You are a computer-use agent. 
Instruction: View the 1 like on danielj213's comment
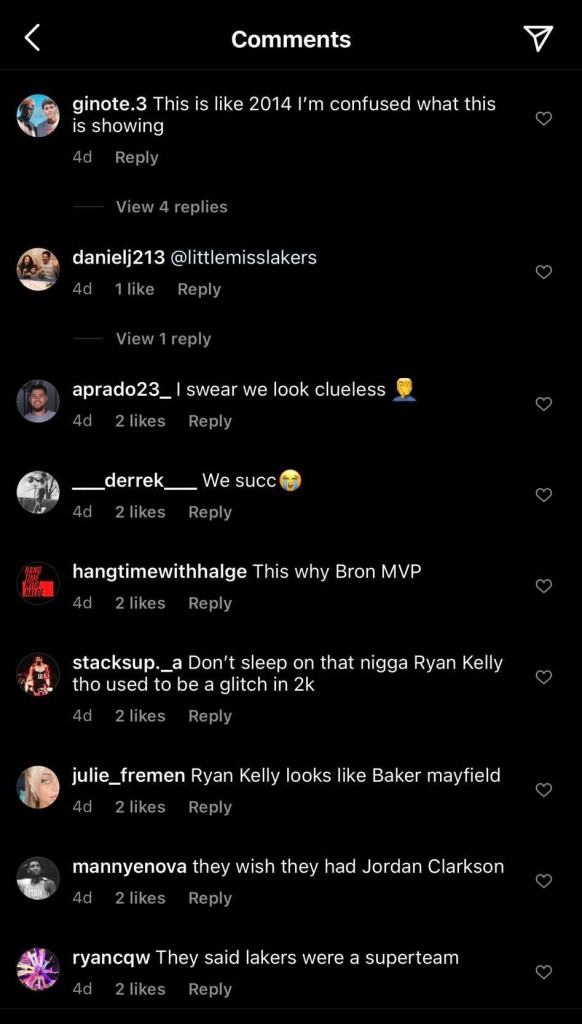[135, 289]
